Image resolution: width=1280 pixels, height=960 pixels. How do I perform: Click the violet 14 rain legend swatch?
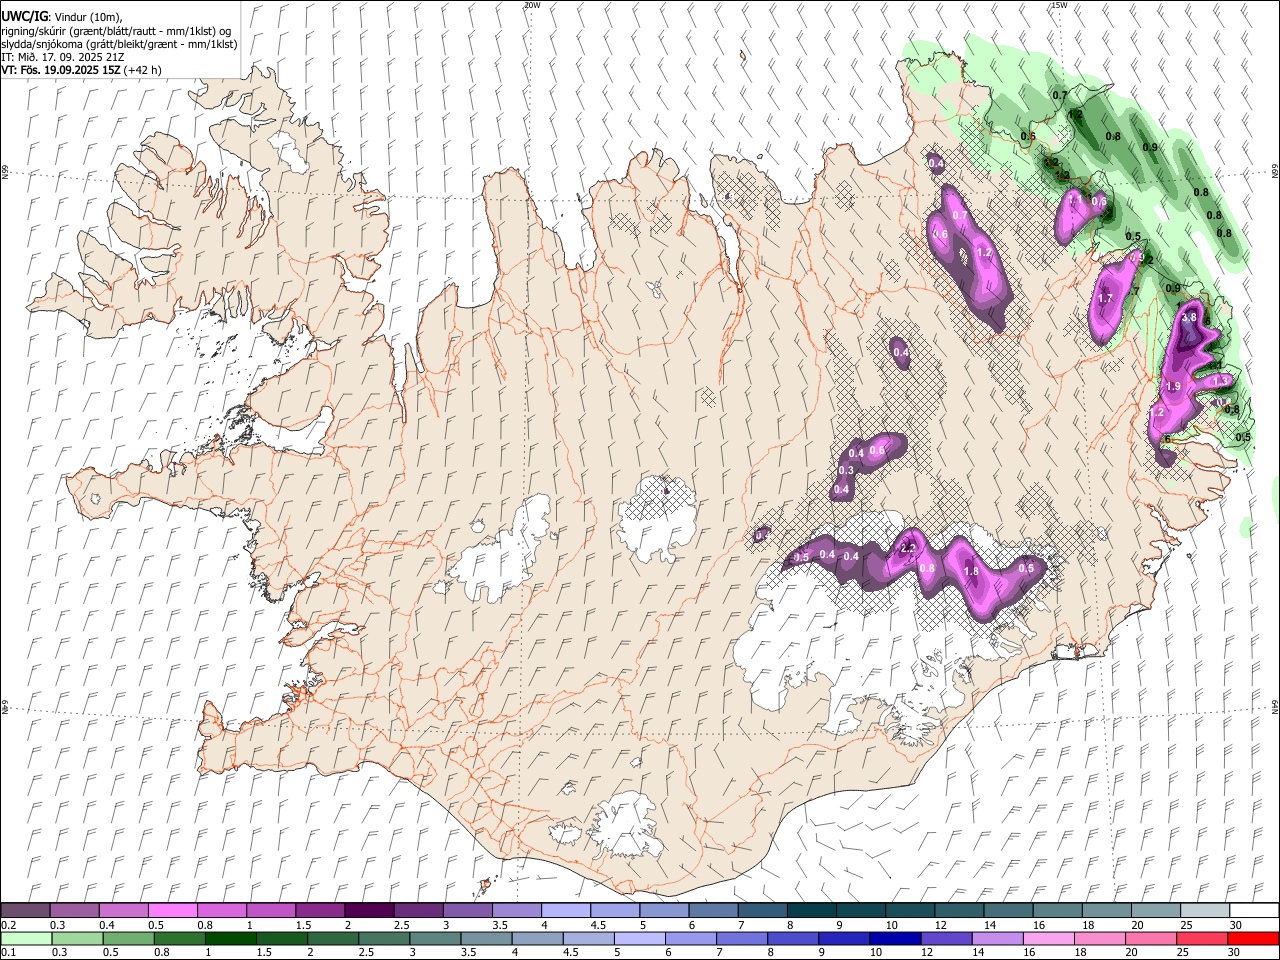(997, 938)
